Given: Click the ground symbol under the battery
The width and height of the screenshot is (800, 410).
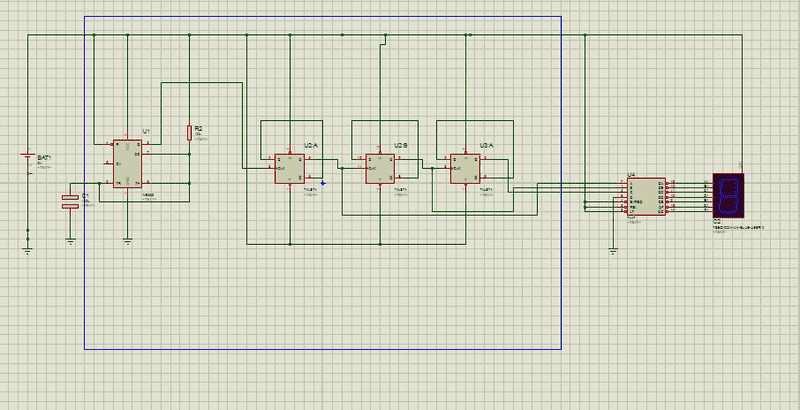Looking at the screenshot, I should coord(27,249).
